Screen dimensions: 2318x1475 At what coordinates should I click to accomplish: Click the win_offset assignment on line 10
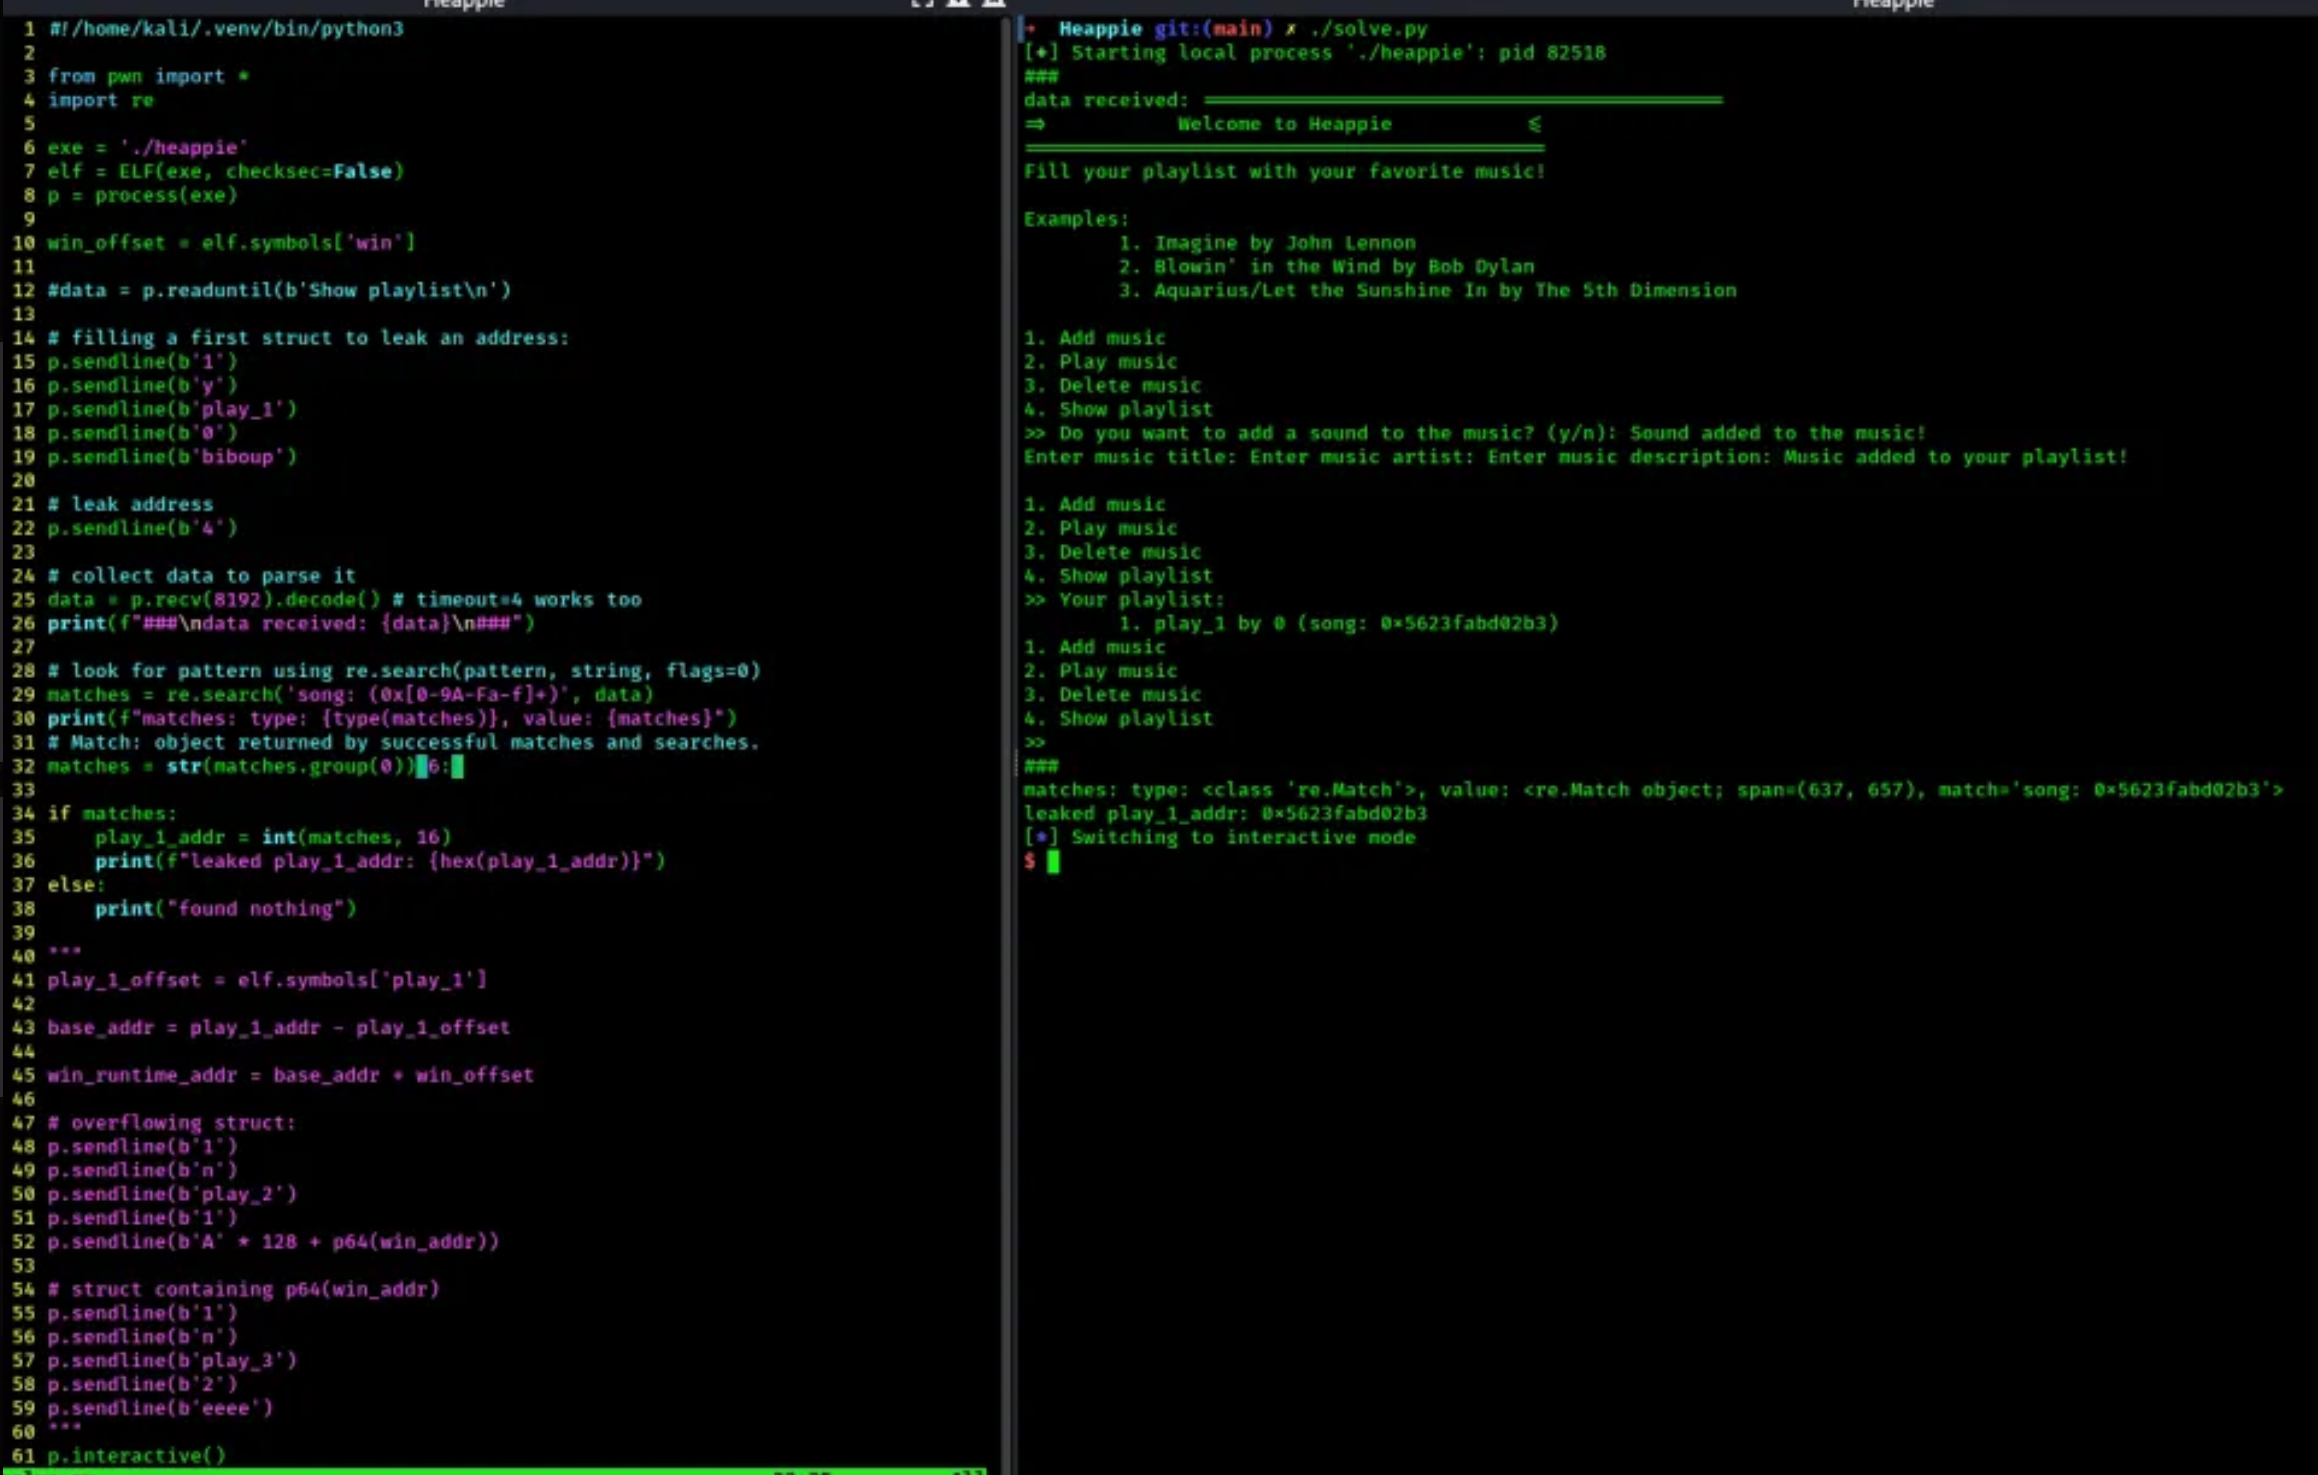[231, 243]
